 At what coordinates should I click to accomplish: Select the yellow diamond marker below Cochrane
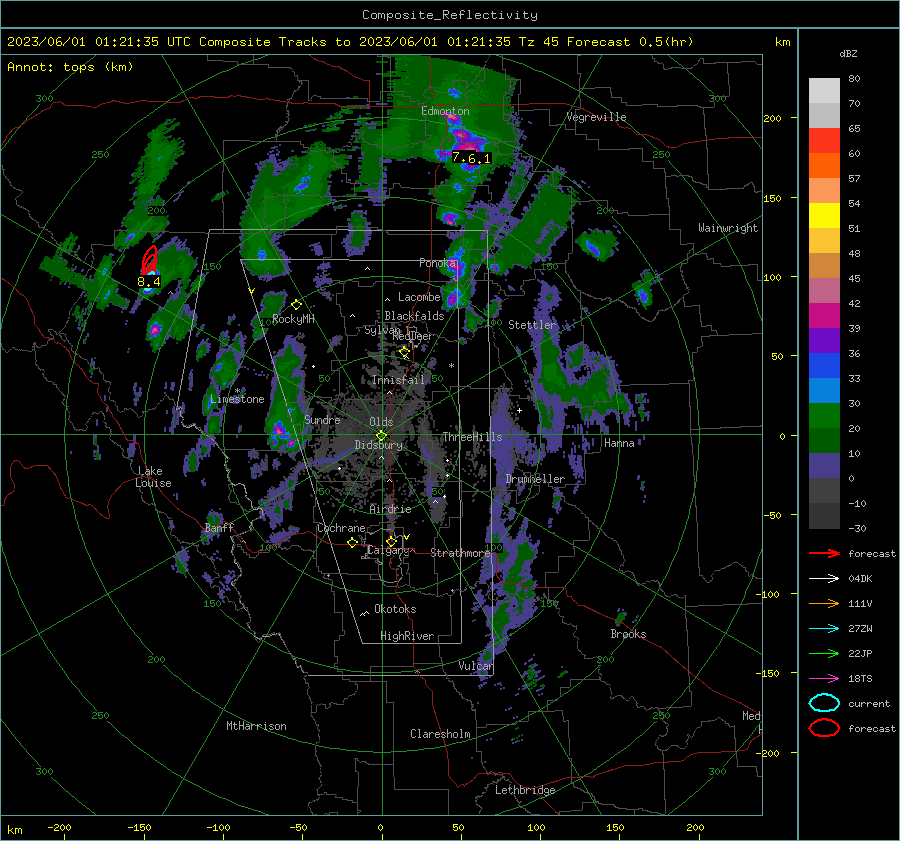(352, 542)
